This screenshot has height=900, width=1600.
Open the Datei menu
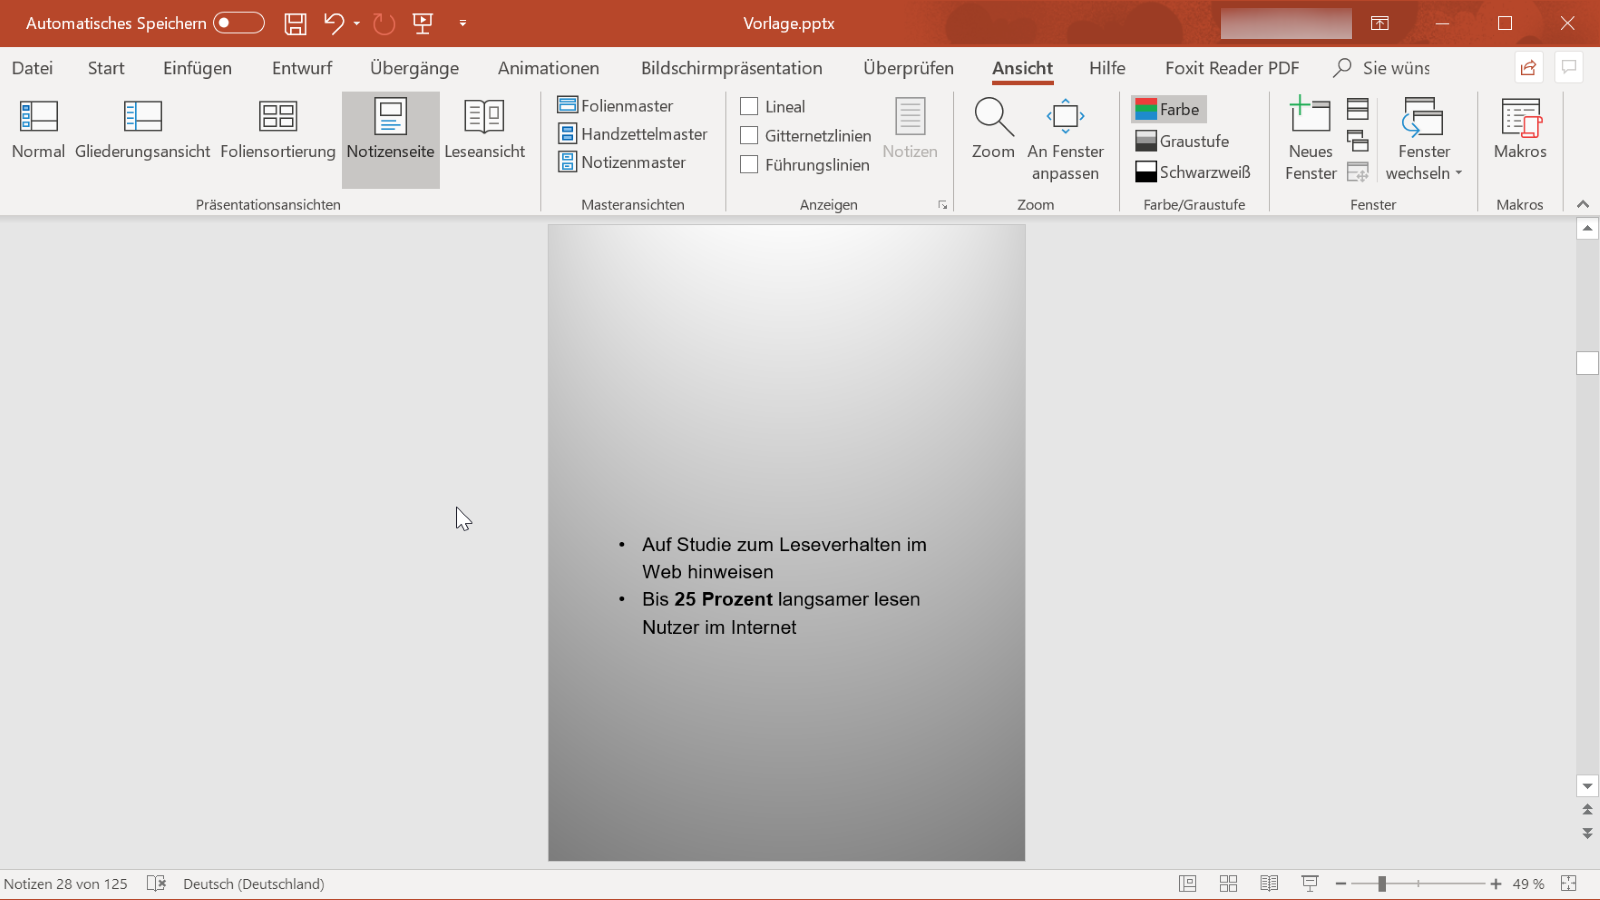click(31, 68)
